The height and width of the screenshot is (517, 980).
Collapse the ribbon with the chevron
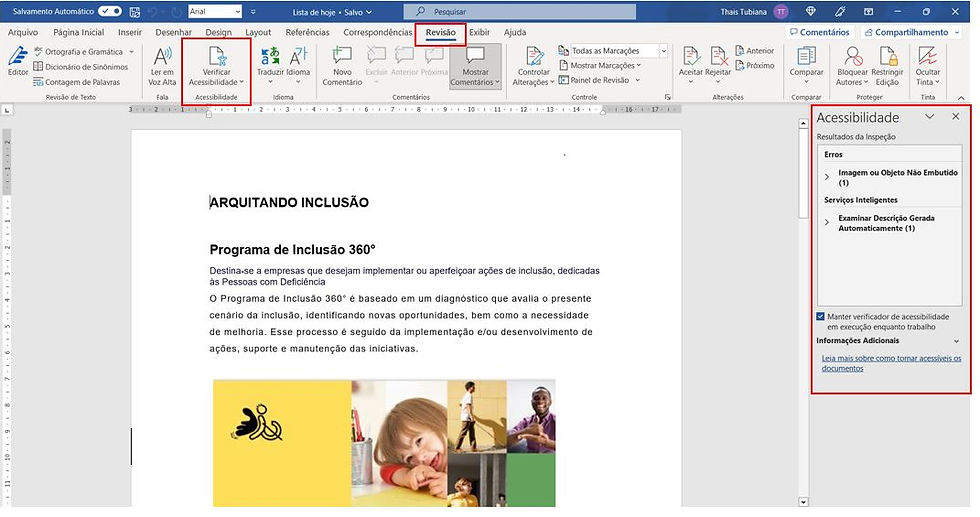point(961,98)
